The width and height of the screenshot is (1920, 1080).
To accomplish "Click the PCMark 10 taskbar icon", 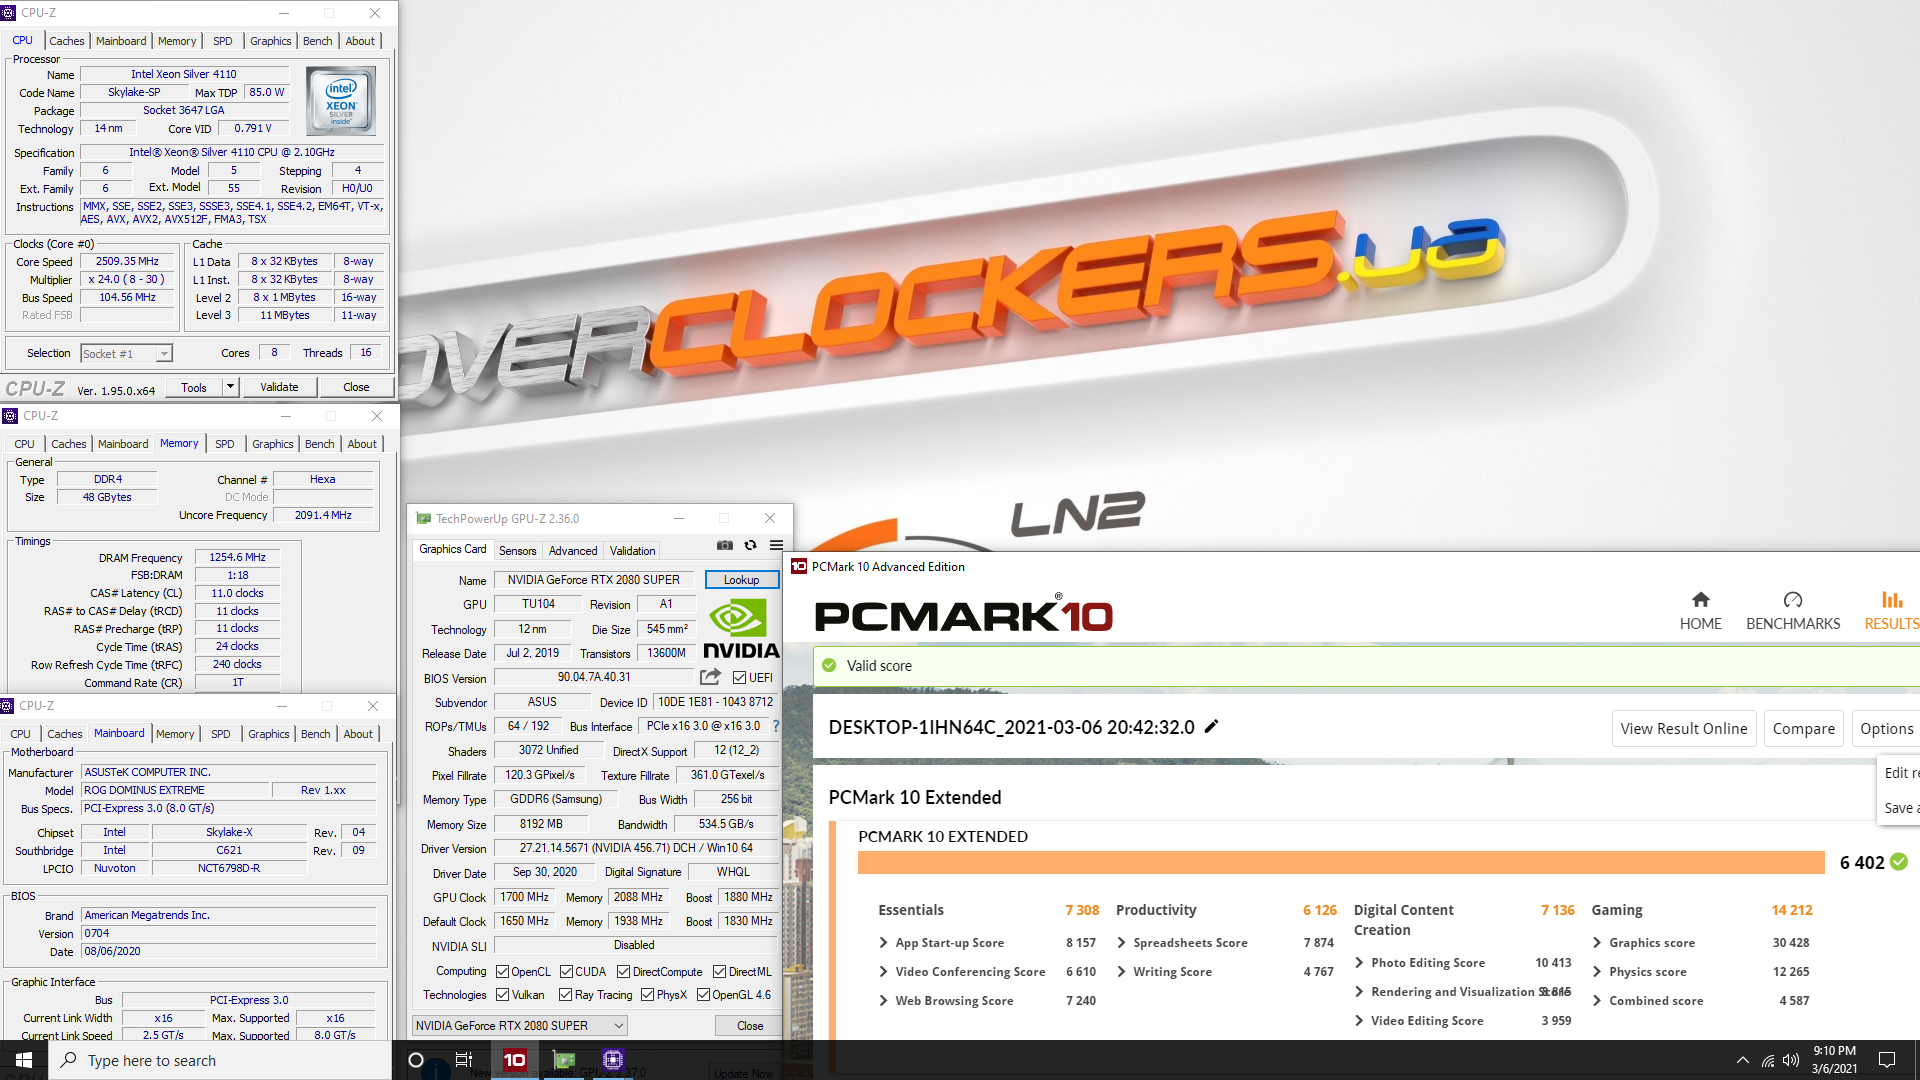I will tap(514, 1060).
